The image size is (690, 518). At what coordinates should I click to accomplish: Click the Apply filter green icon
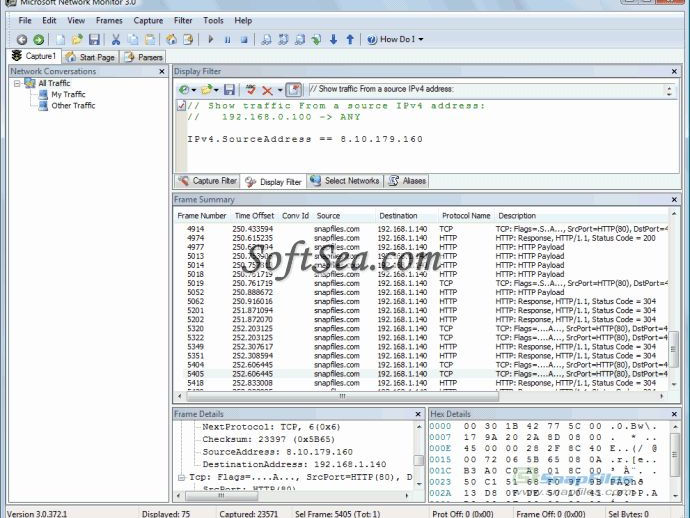[x=184, y=90]
